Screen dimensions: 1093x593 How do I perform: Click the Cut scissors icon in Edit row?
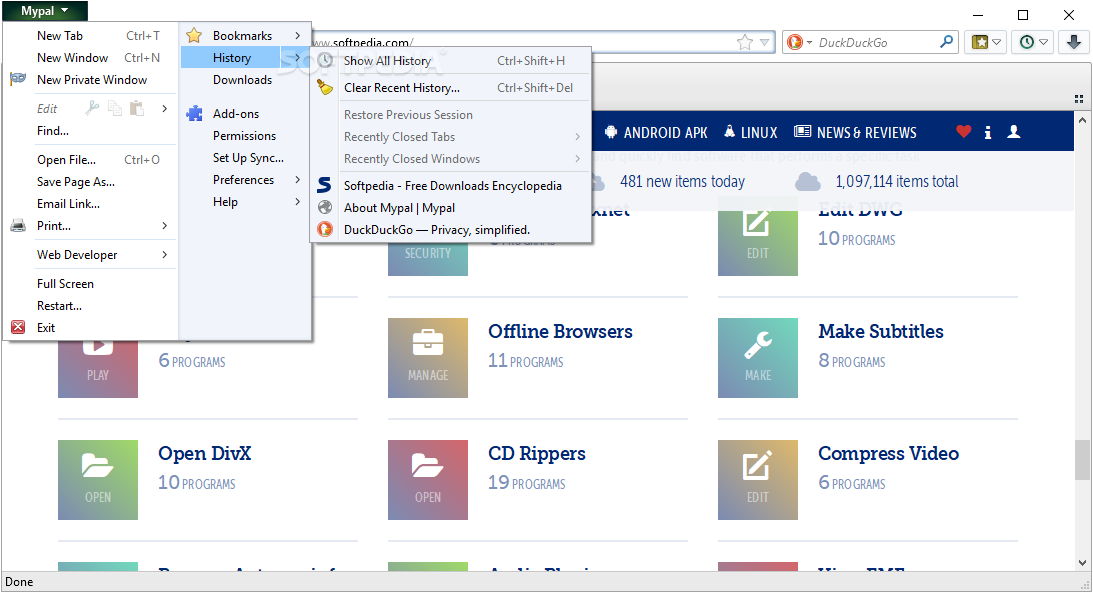pos(92,108)
